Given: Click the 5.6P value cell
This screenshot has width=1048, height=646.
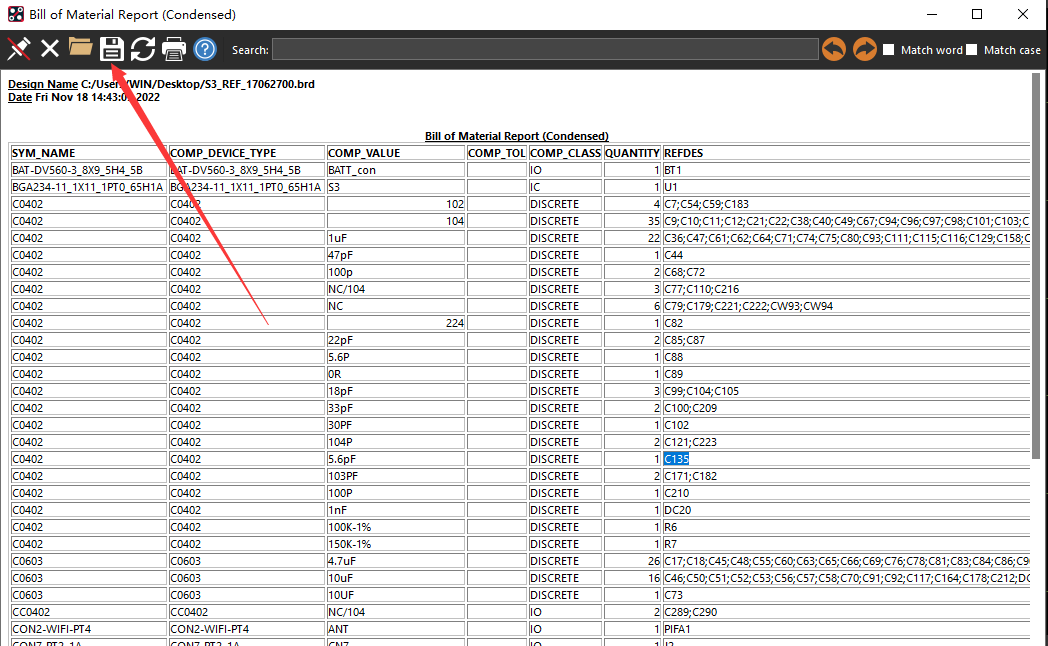Looking at the screenshot, I should click(x=396, y=357).
